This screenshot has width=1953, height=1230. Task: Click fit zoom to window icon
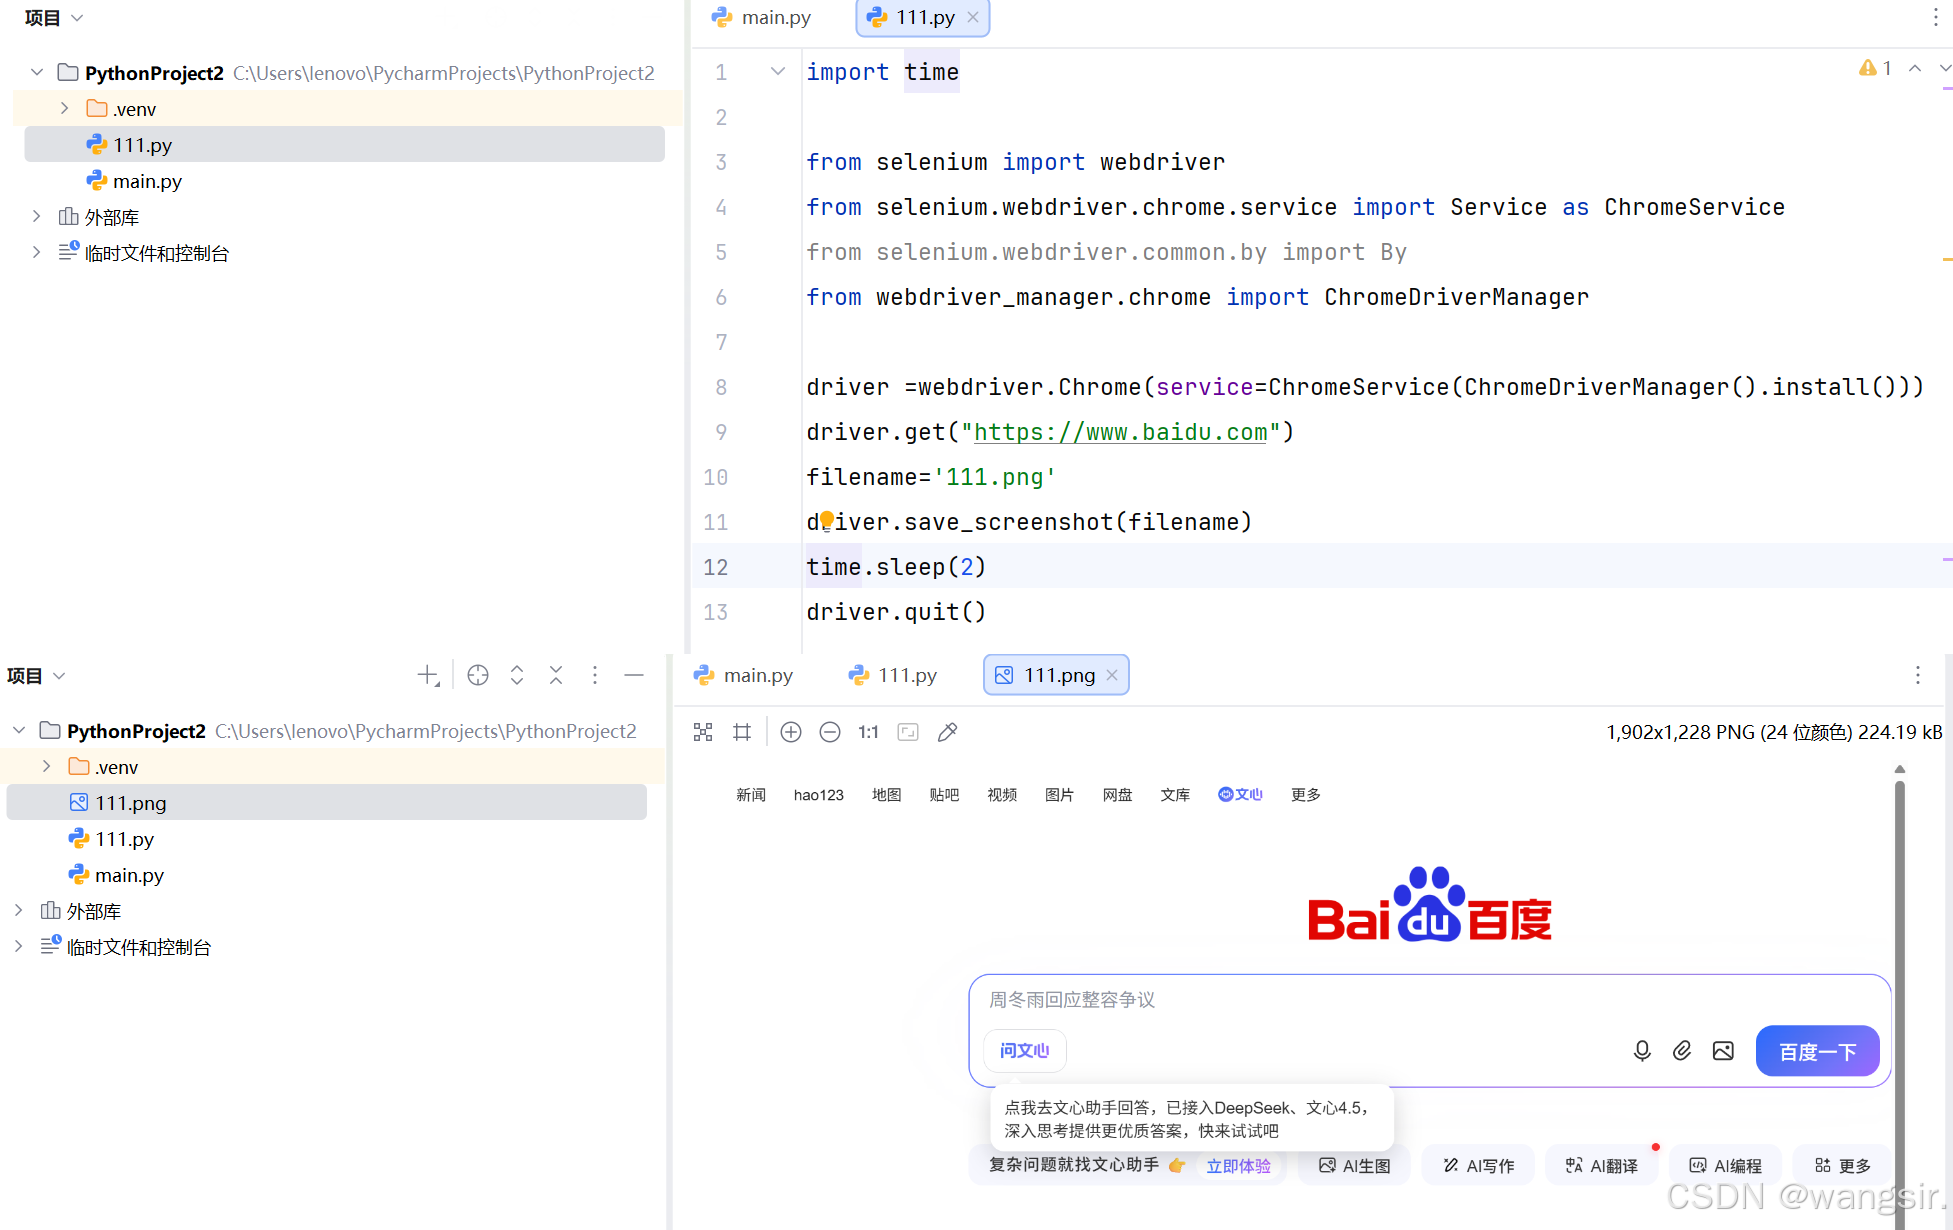pos(908,732)
